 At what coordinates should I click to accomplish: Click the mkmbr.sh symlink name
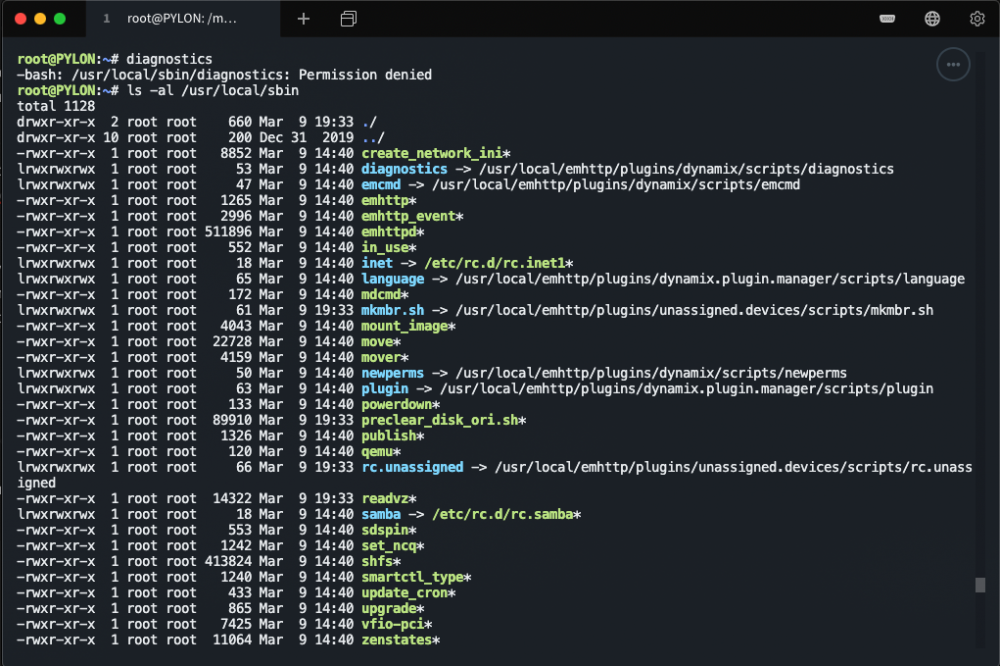click(x=392, y=311)
